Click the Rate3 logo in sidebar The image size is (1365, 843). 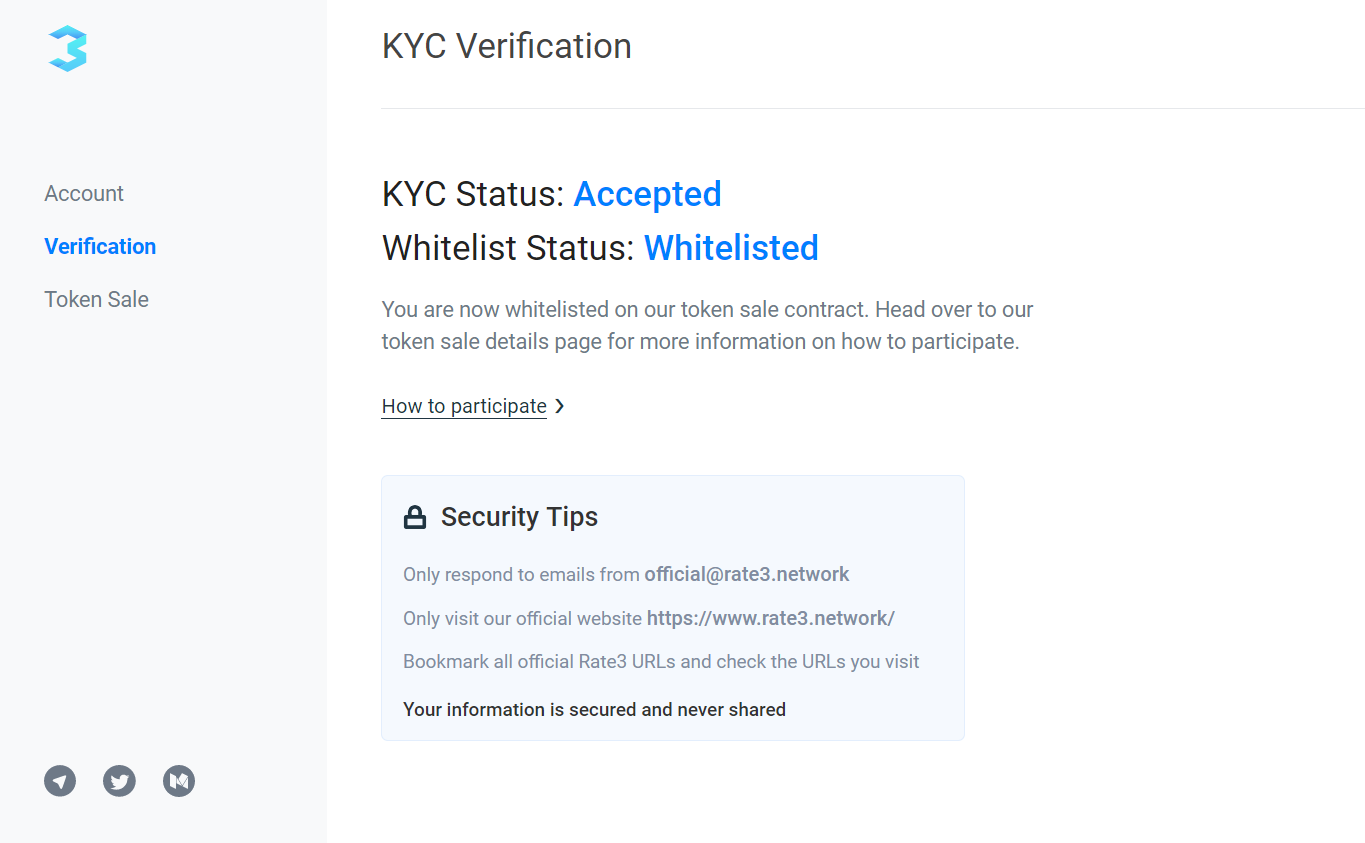(68, 48)
